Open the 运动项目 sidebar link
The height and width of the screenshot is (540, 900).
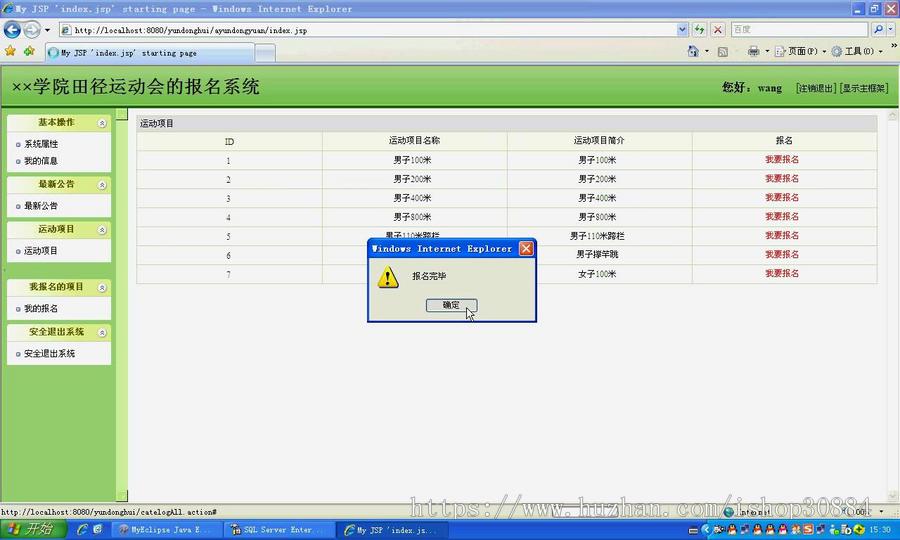[41, 251]
